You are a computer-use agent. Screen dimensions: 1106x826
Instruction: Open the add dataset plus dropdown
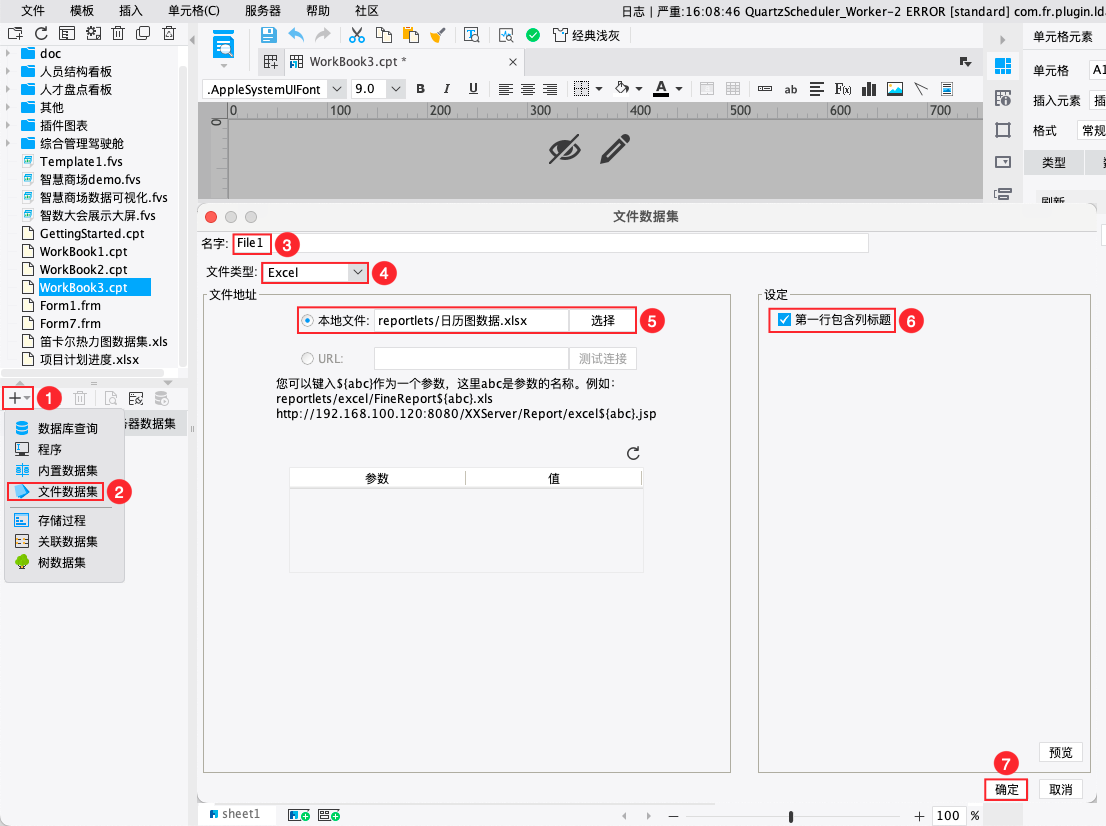coord(18,398)
